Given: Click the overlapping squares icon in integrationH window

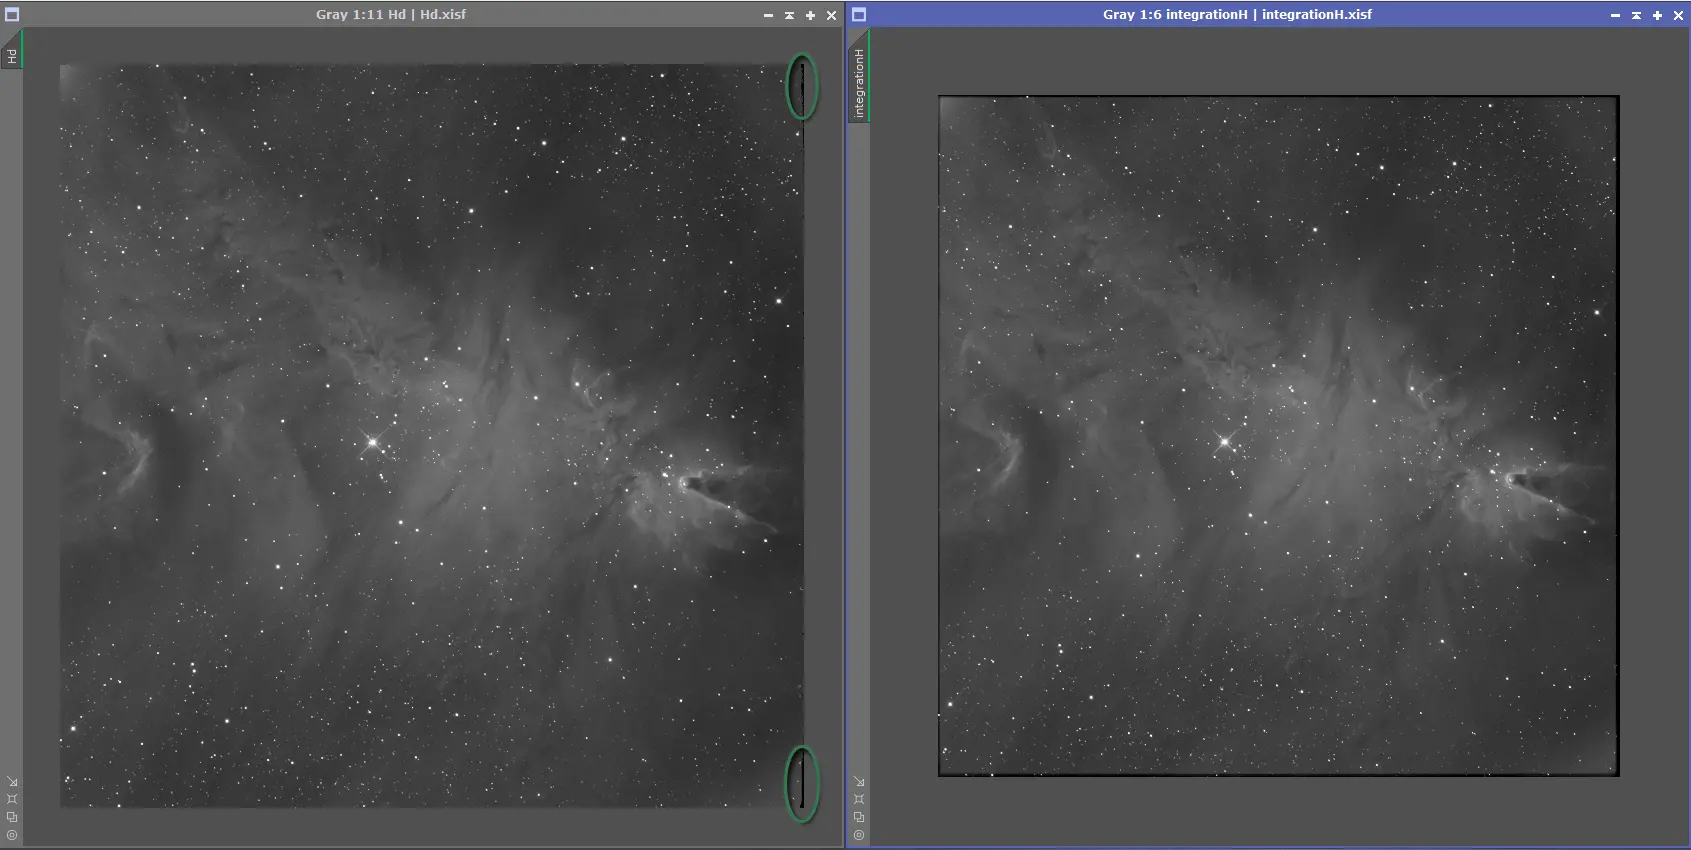Looking at the screenshot, I should 859,817.
